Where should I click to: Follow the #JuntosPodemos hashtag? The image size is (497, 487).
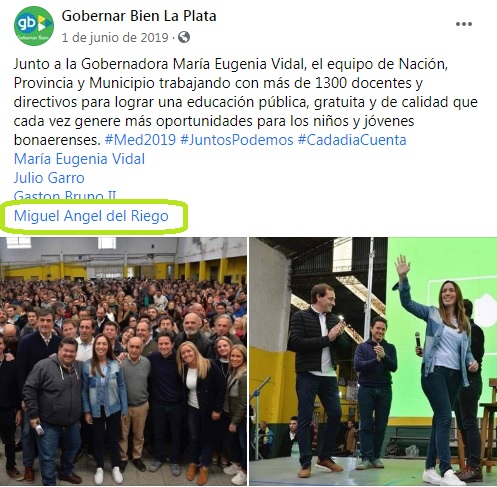(x=237, y=140)
